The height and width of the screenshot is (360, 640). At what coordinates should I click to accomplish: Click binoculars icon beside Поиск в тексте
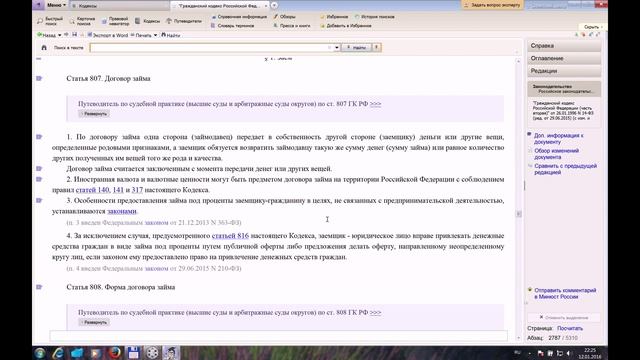(x=44, y=48)
